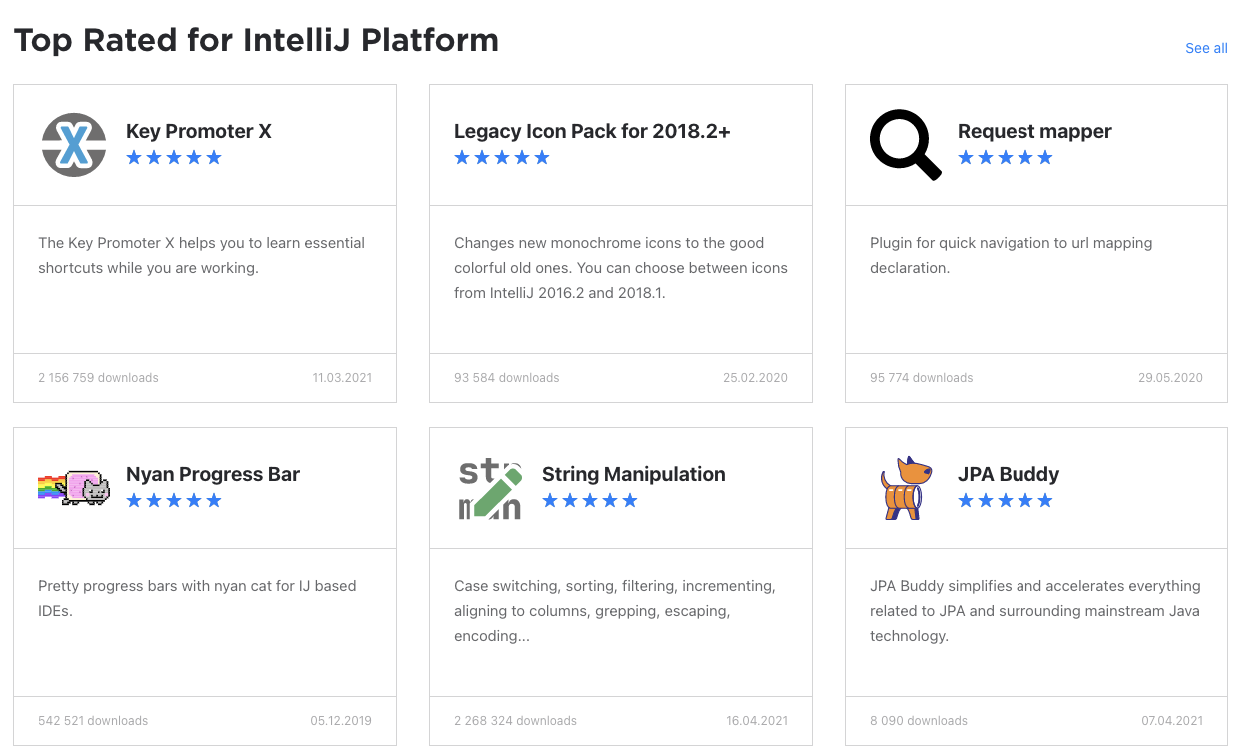Click the String Manipulation pencil icon
The height and width of the screenshot is (753, 1246).
click(x=490, y=488)
